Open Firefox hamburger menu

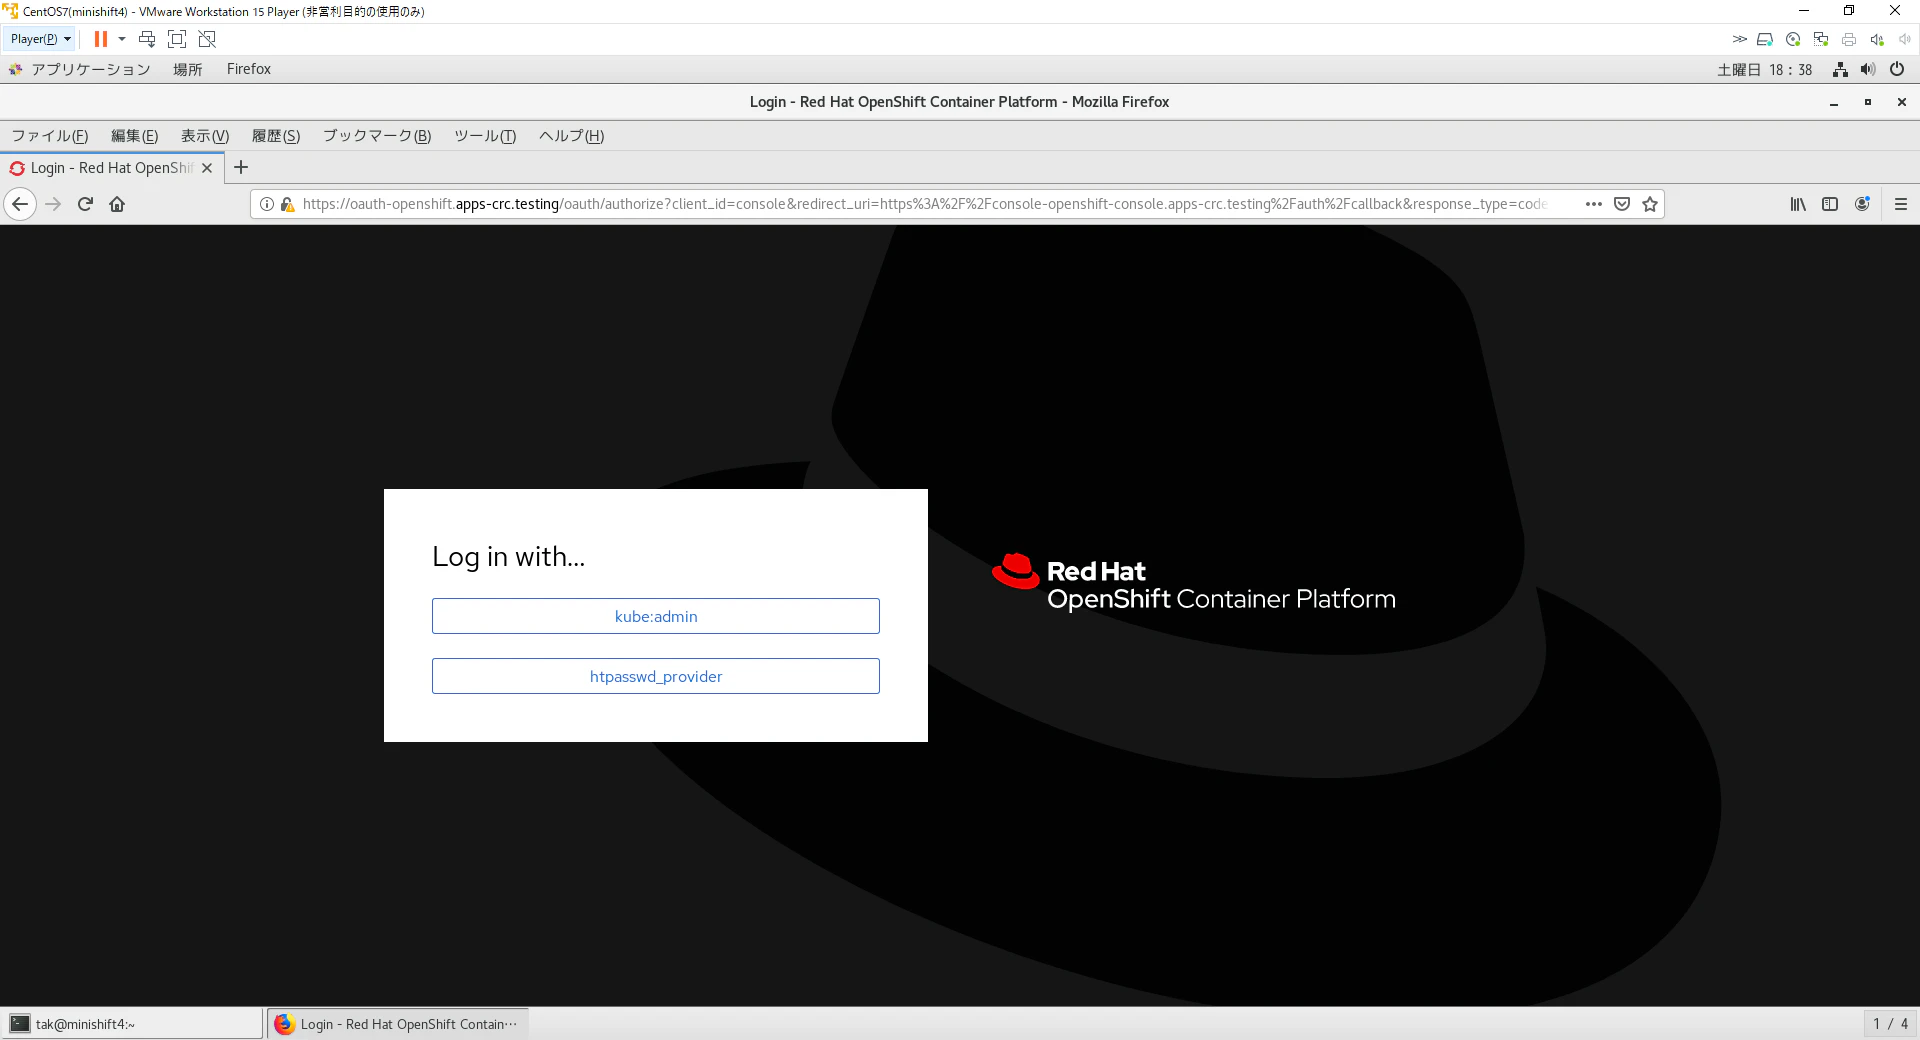coord(1901,204)
